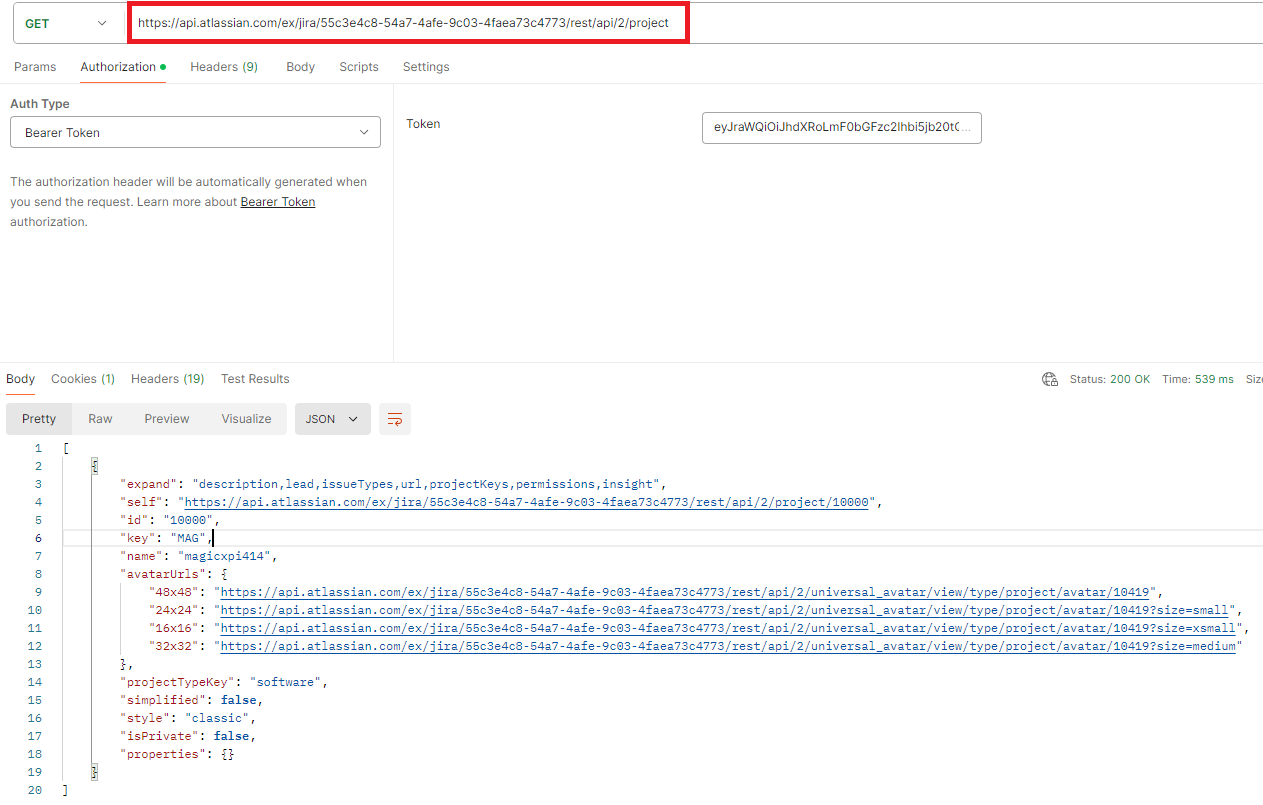The width and height of the screenshot is (1263, 805).
Task: Open the Settings tab
Action: pyautogui.click(x=425, y=67)
